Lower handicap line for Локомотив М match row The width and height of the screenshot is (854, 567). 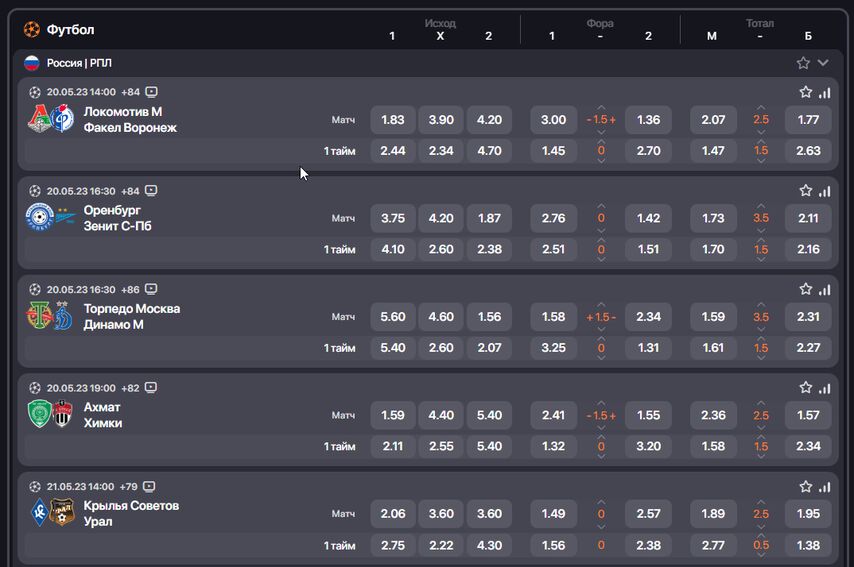pos(601,132)
